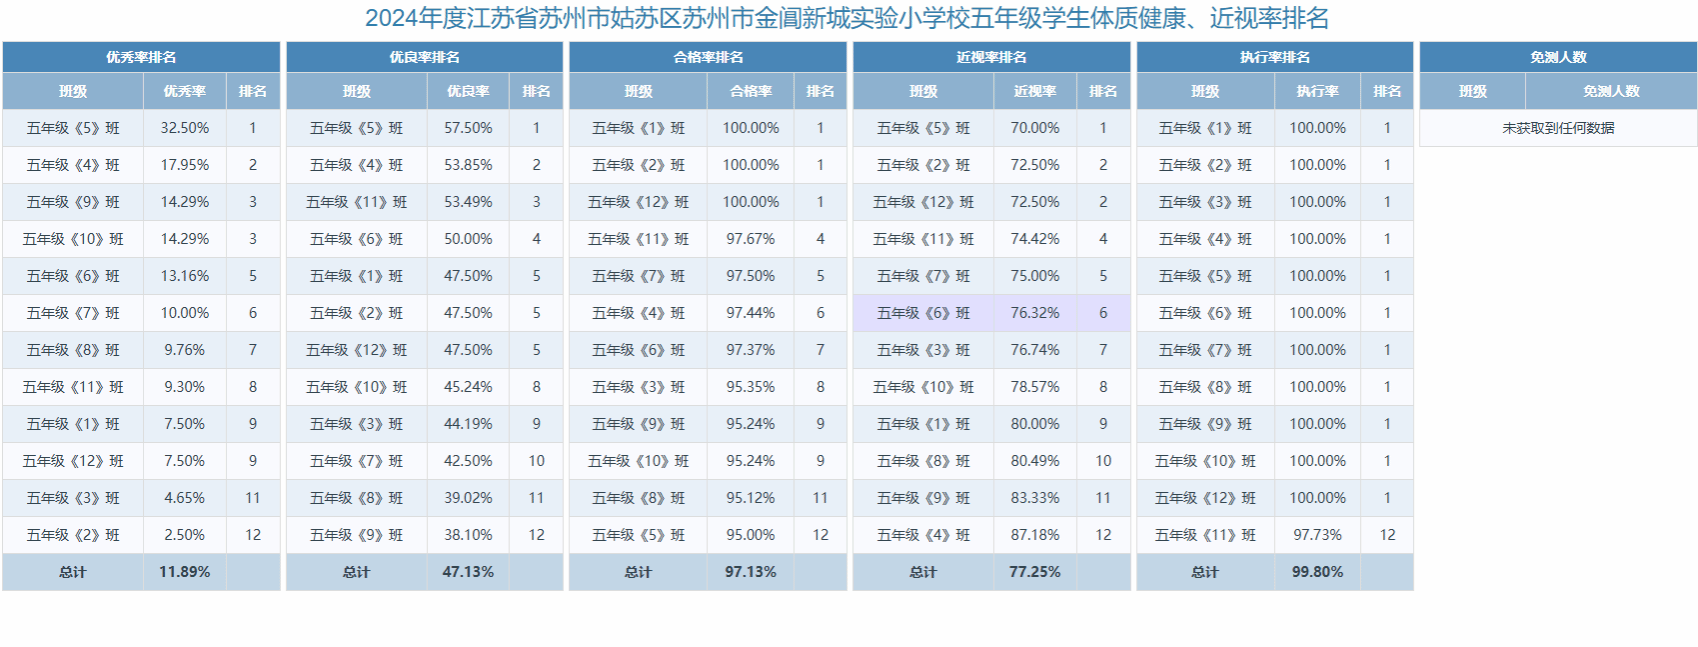Click the 32.50% cell in 优秀率排名
This screenshot has height=647, width=1698.
185,128
